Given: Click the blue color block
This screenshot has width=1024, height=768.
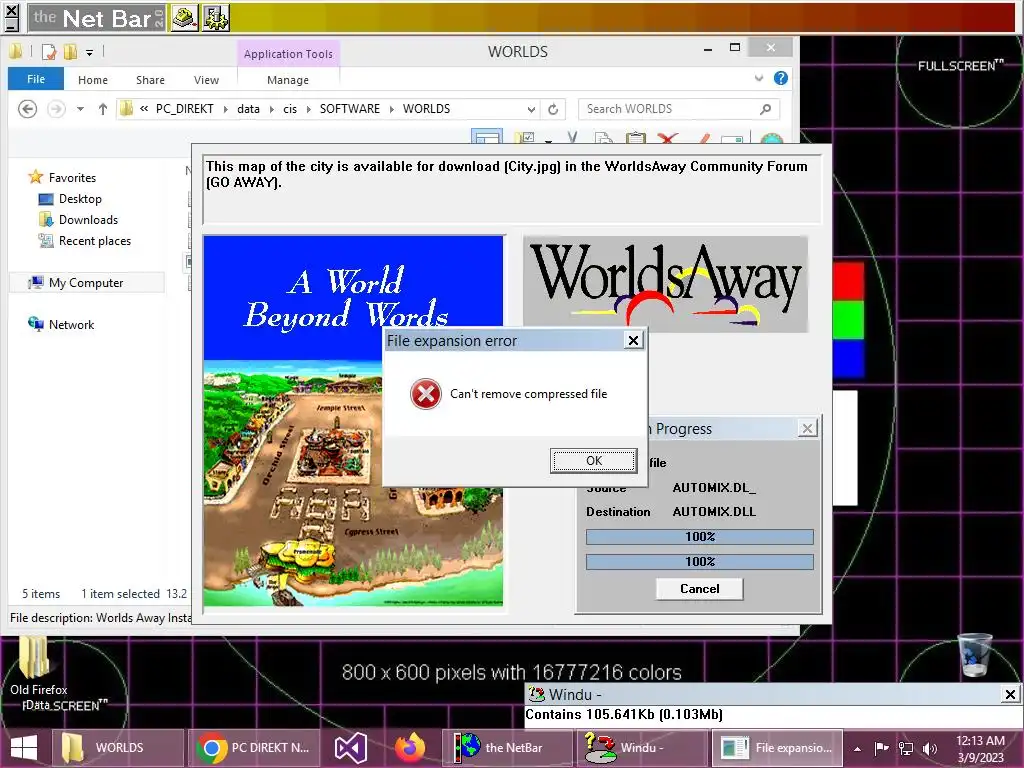Looking at the screenshot, I should pyautogui.click(x=848, y=358).
